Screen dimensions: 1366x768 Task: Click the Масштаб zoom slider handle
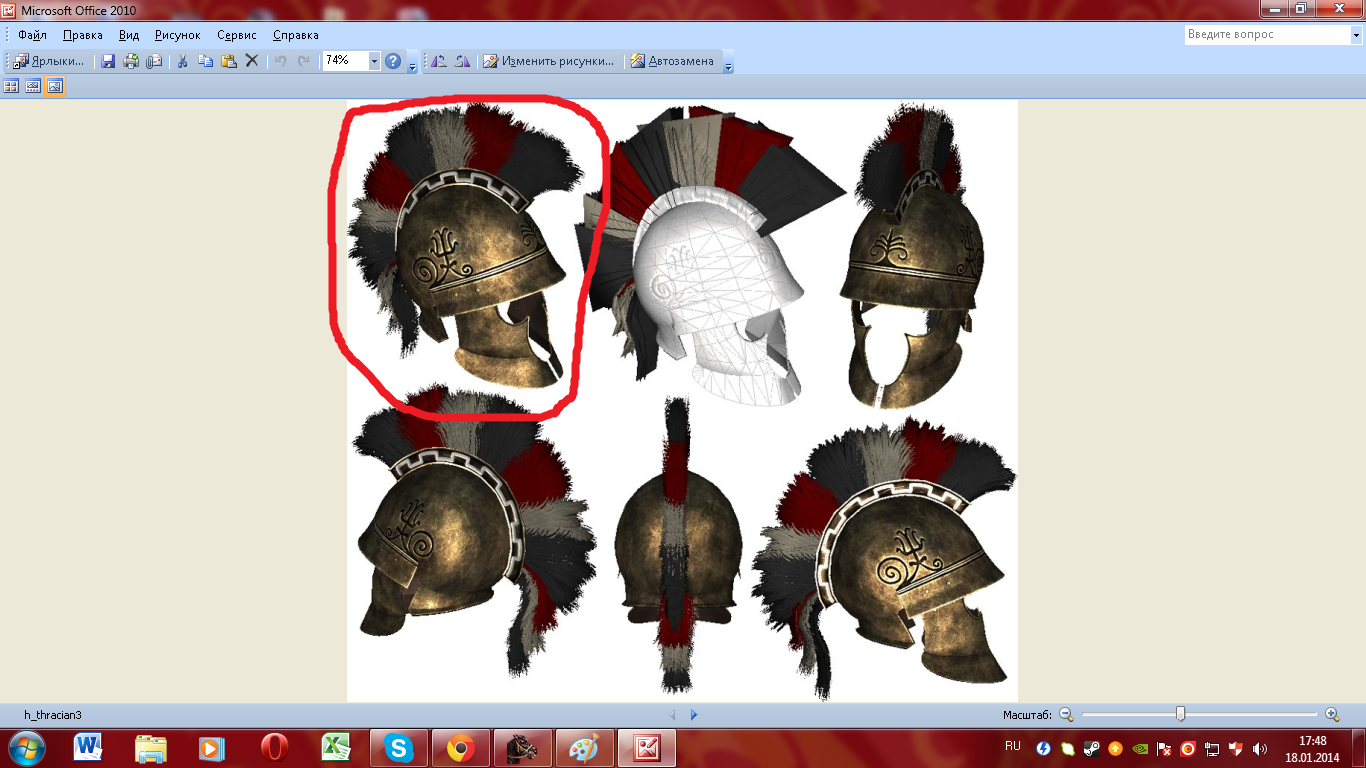click(1180, 714)
